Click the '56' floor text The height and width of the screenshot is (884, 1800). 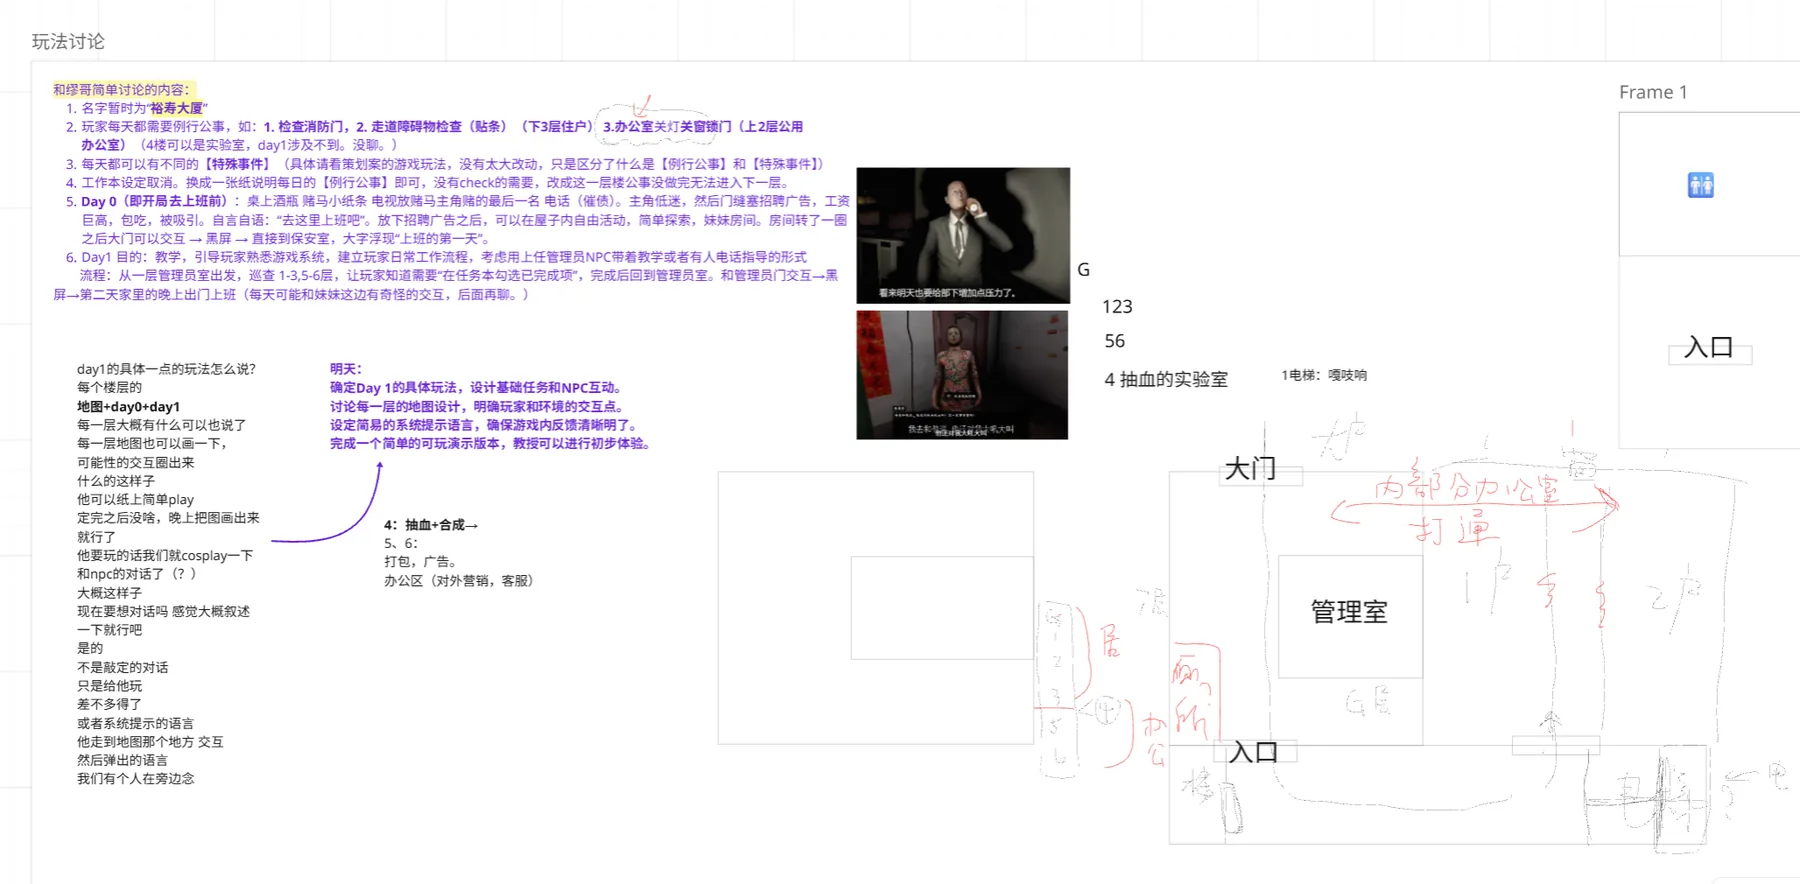[x=1115, y=341]
